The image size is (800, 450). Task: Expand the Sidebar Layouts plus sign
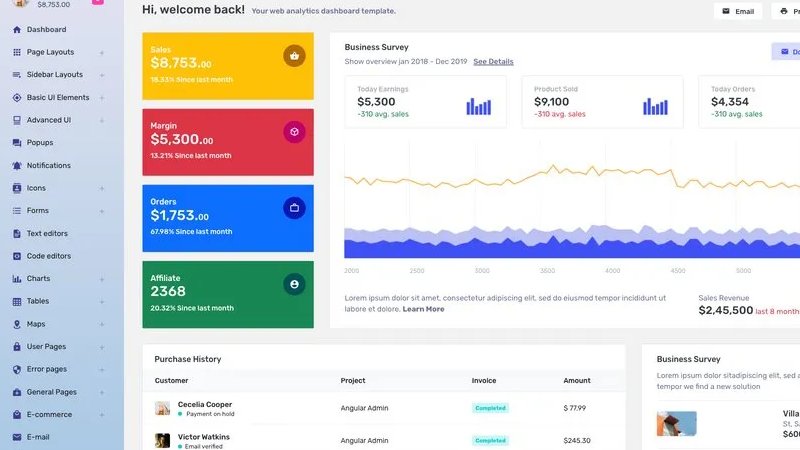coord(102,75)
